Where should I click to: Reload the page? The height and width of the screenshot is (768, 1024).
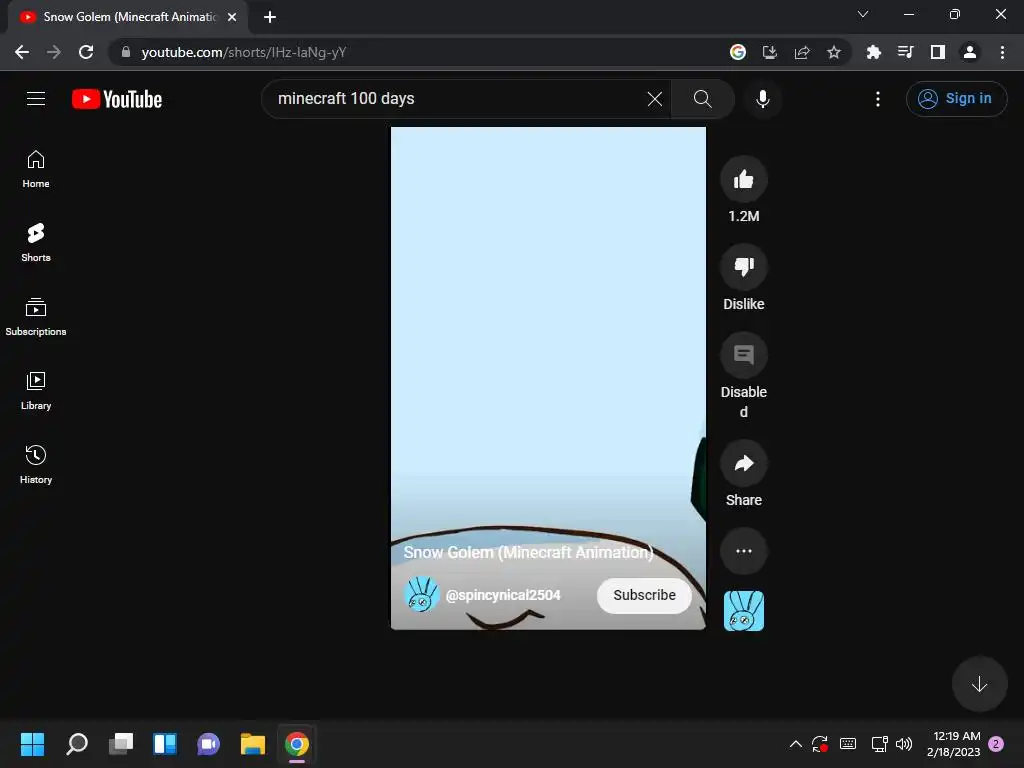[86, 52]
